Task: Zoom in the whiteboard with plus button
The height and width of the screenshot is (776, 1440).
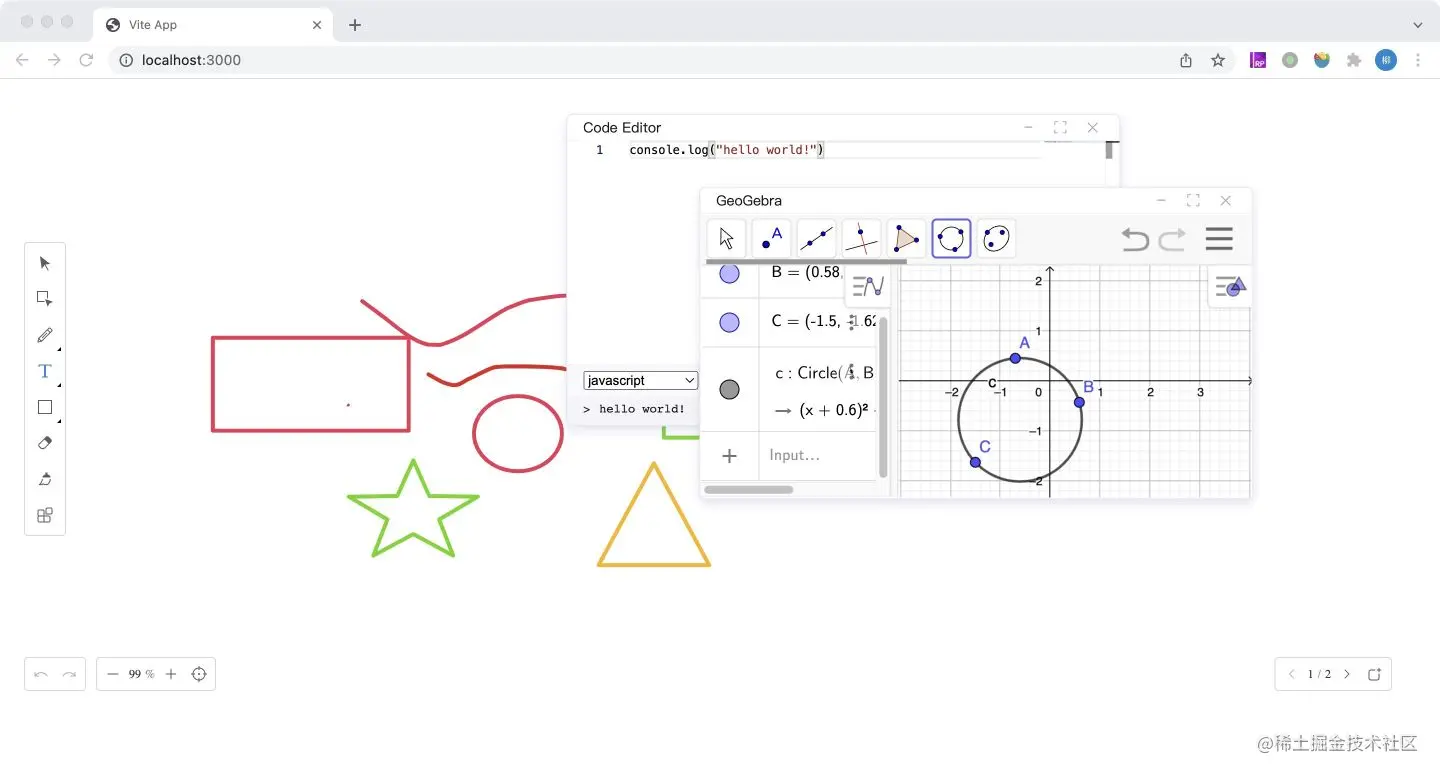Action: (x=171, y=674)
